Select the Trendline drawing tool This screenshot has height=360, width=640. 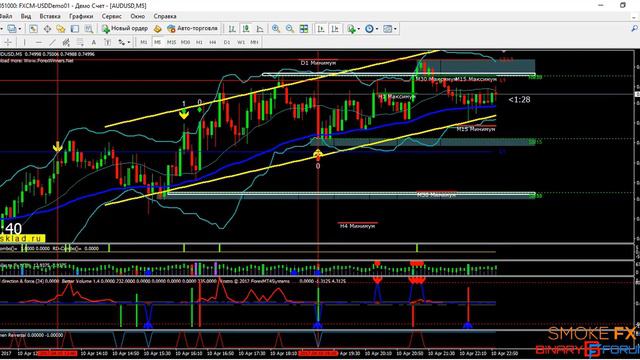52,42
